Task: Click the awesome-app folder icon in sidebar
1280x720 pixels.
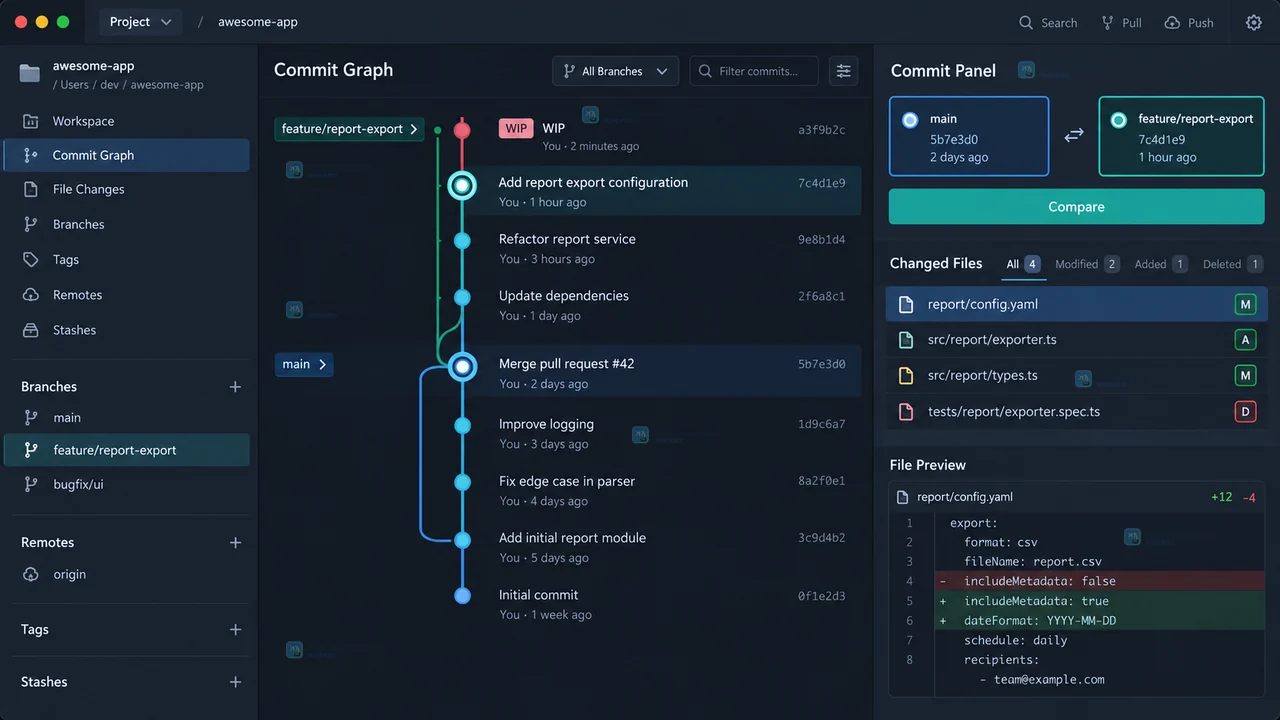Action: tap(30, 73)
